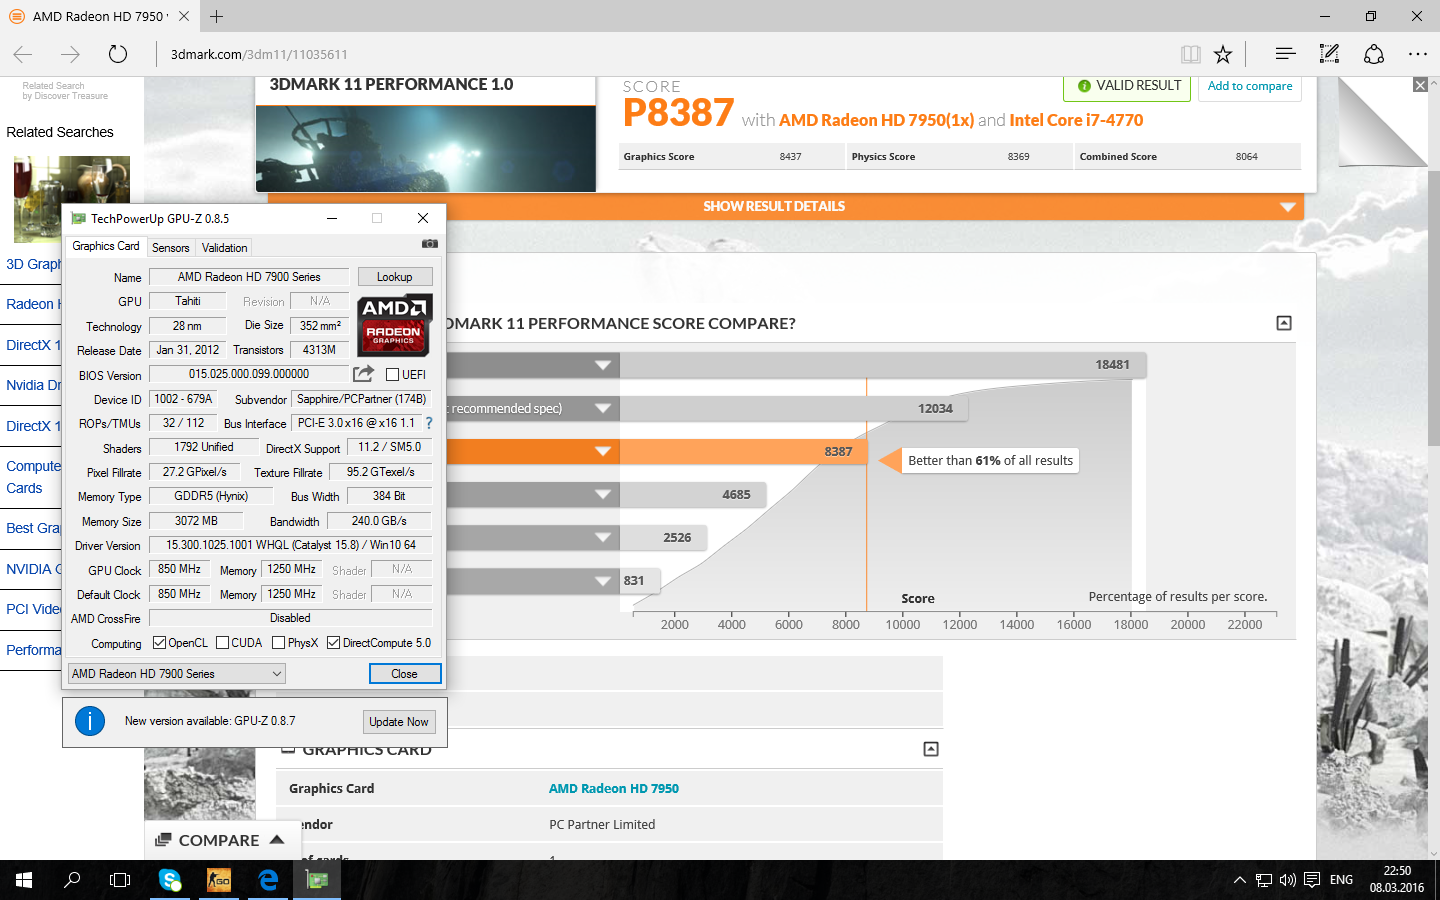Image resolution: width=1440 pixels, height=900 pixels.
Task: Click the Related Searches thumbnail image
Action: 72,199
